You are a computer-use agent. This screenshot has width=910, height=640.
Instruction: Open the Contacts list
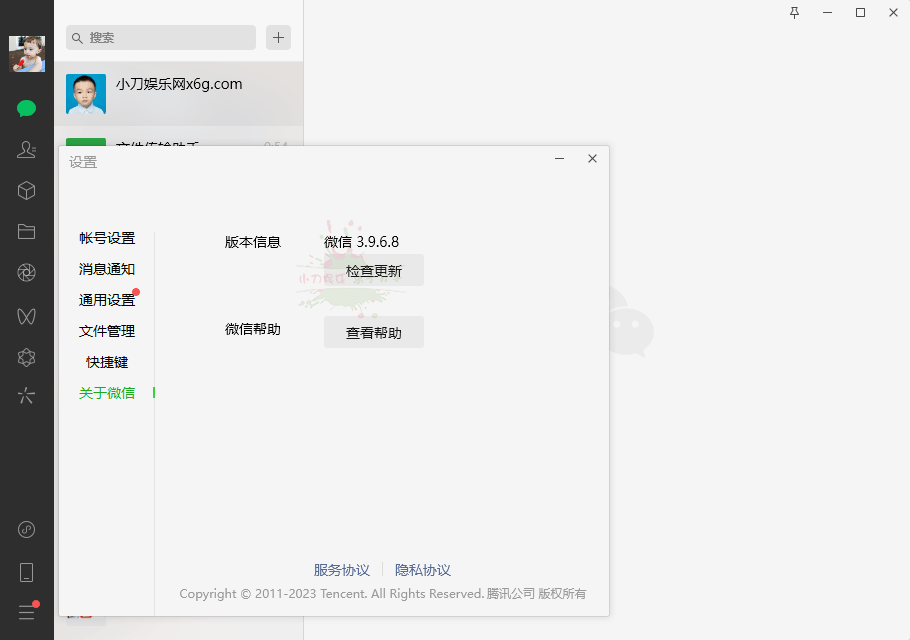27,149
